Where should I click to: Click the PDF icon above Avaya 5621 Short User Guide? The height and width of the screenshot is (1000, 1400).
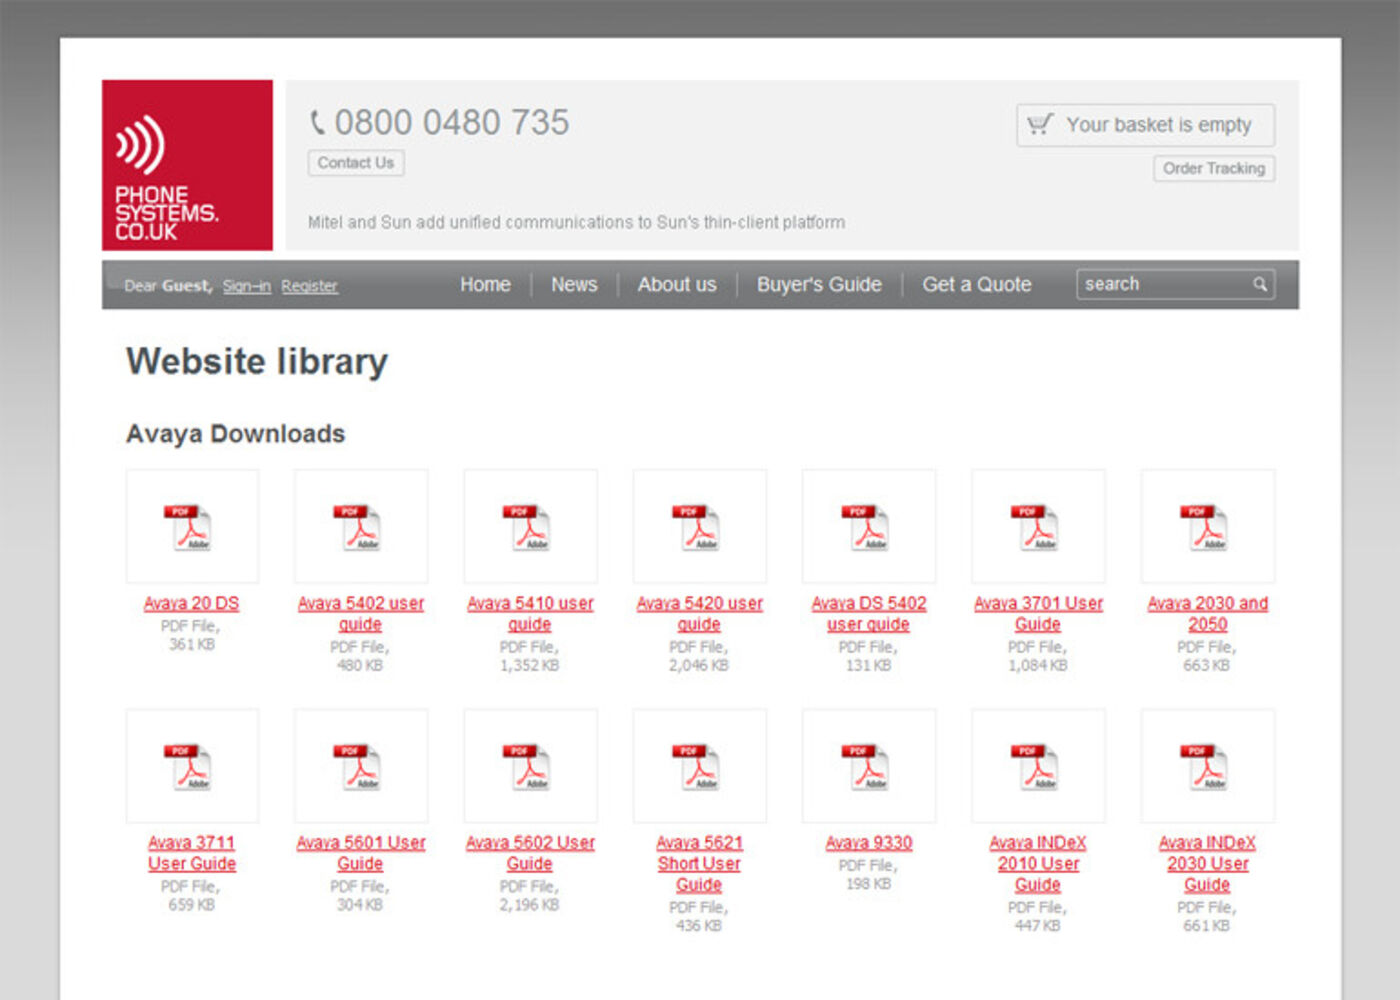[x=698, y=767]
